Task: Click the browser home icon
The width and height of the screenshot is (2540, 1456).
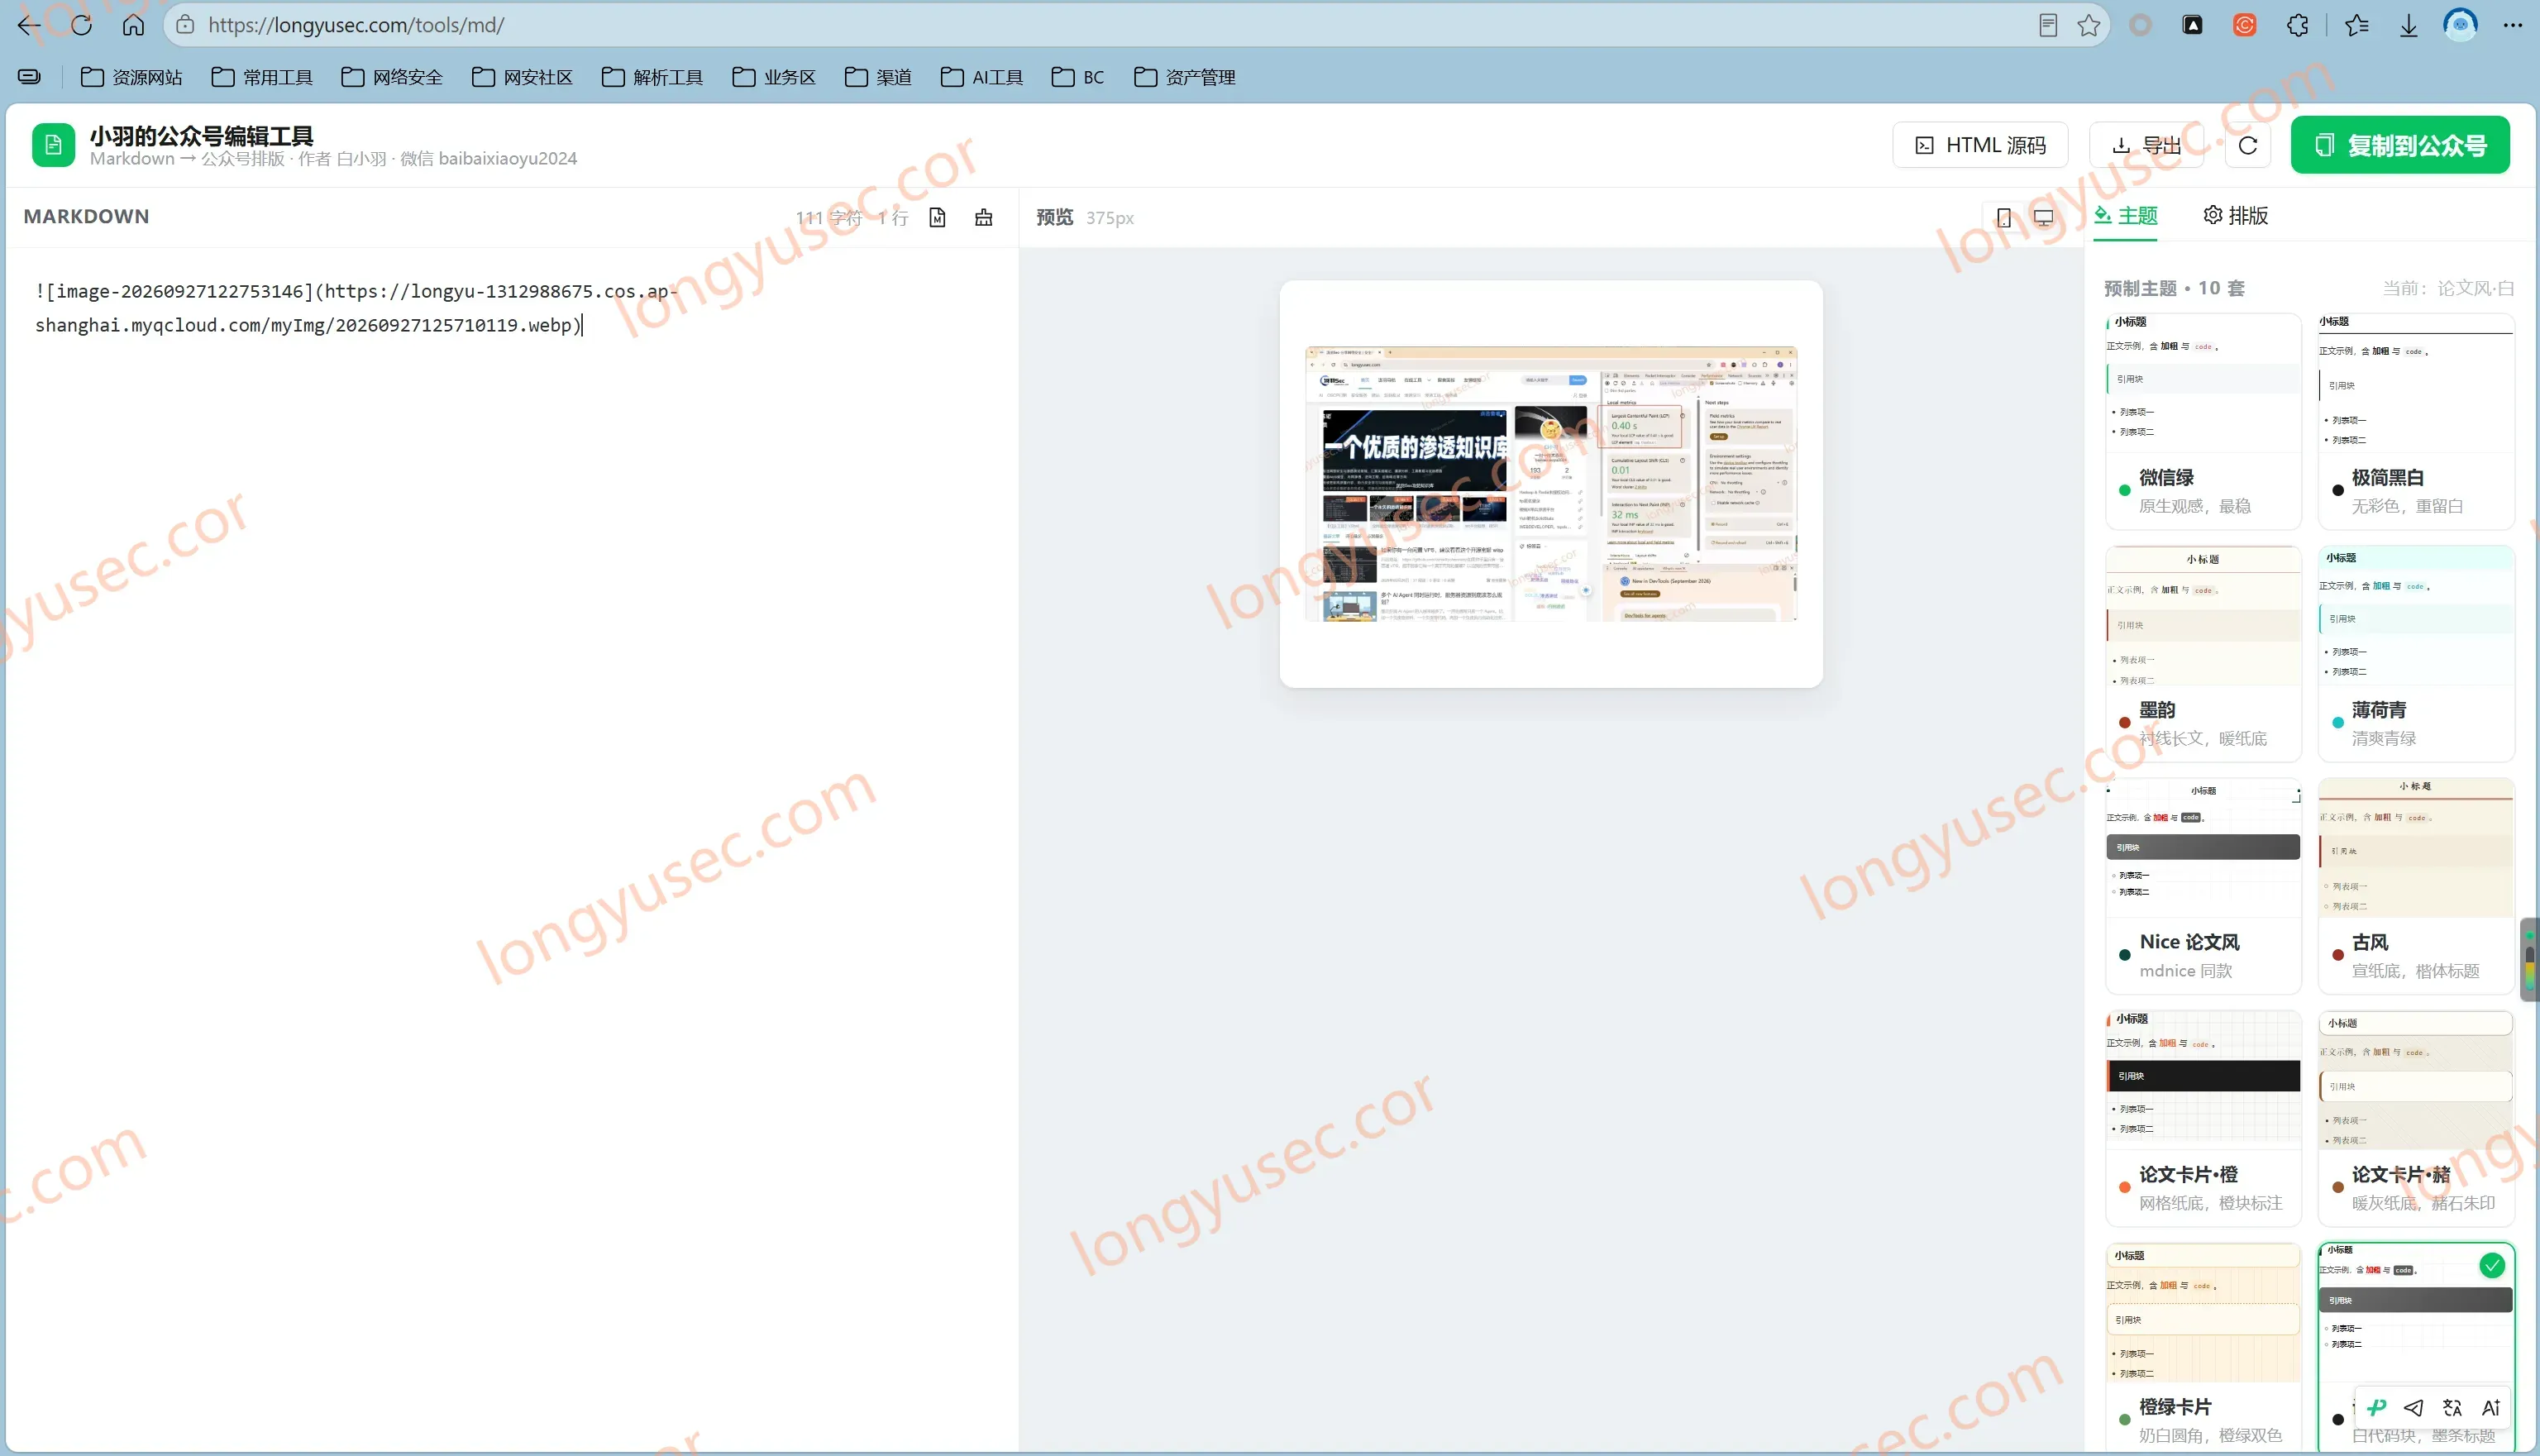Action: pyautogui.click(x=133, y=25)
